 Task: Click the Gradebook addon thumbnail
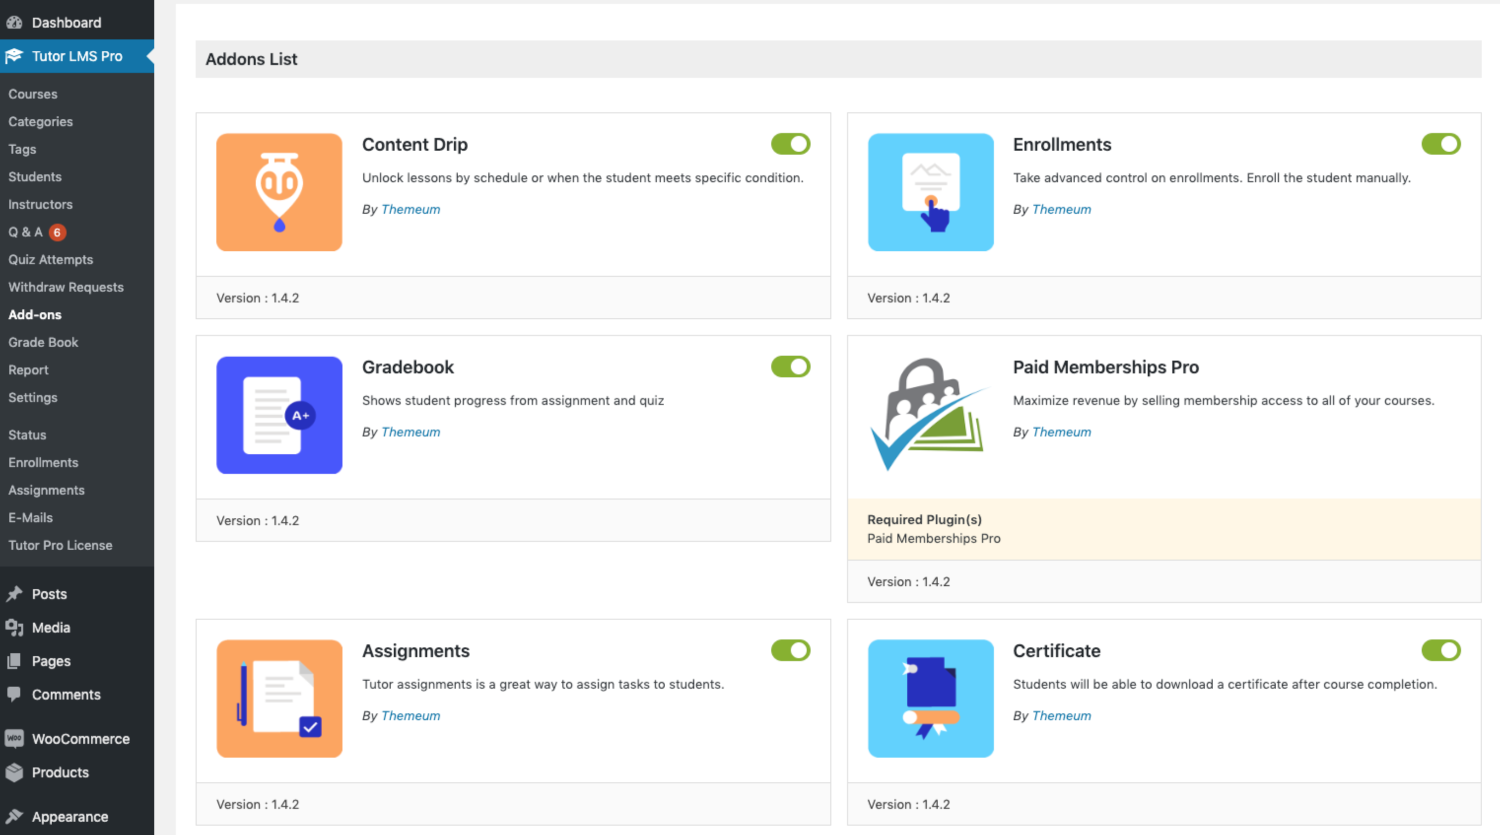click(279, 415)
